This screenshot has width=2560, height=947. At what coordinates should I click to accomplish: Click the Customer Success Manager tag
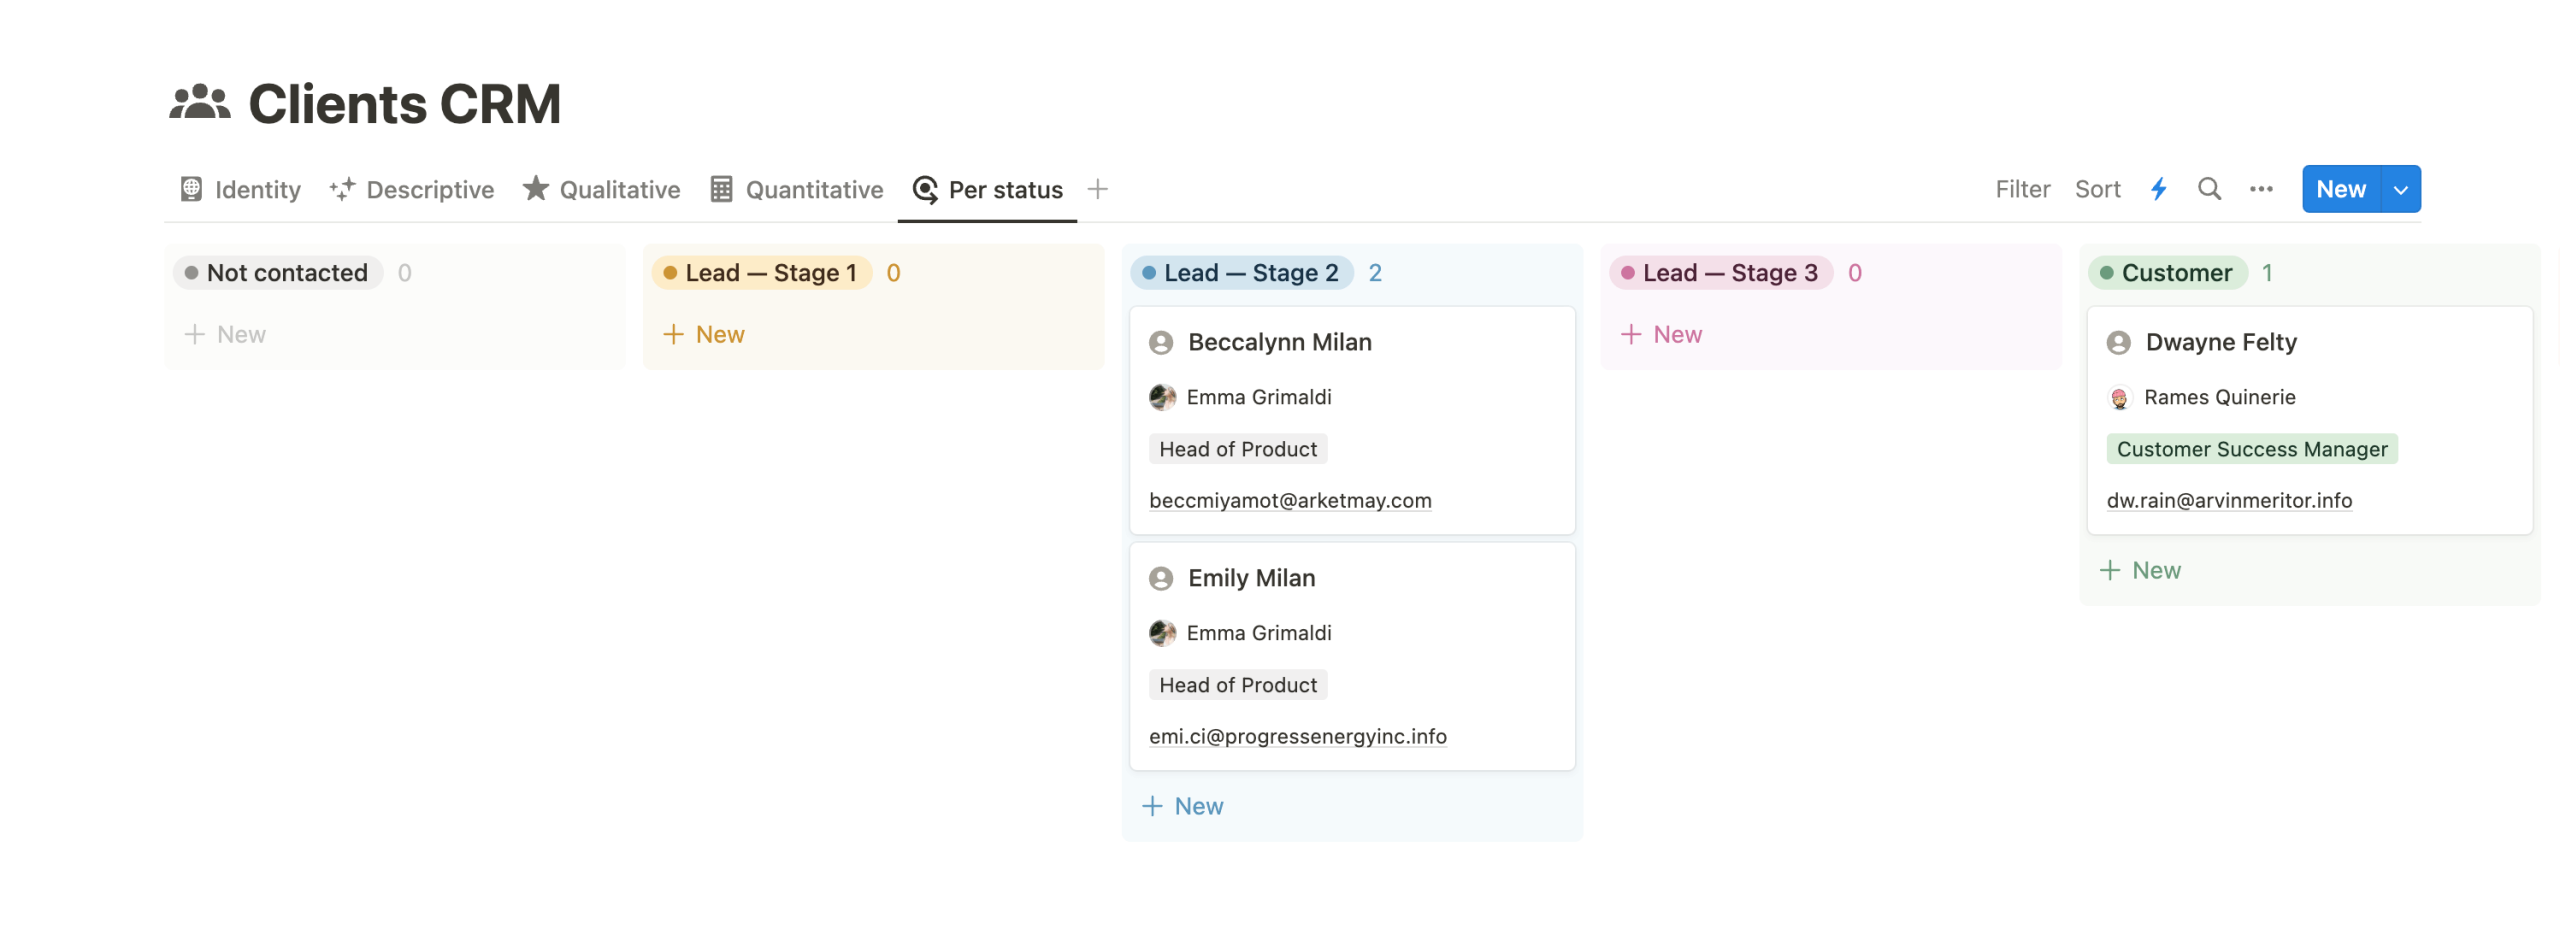[2250, 449]
